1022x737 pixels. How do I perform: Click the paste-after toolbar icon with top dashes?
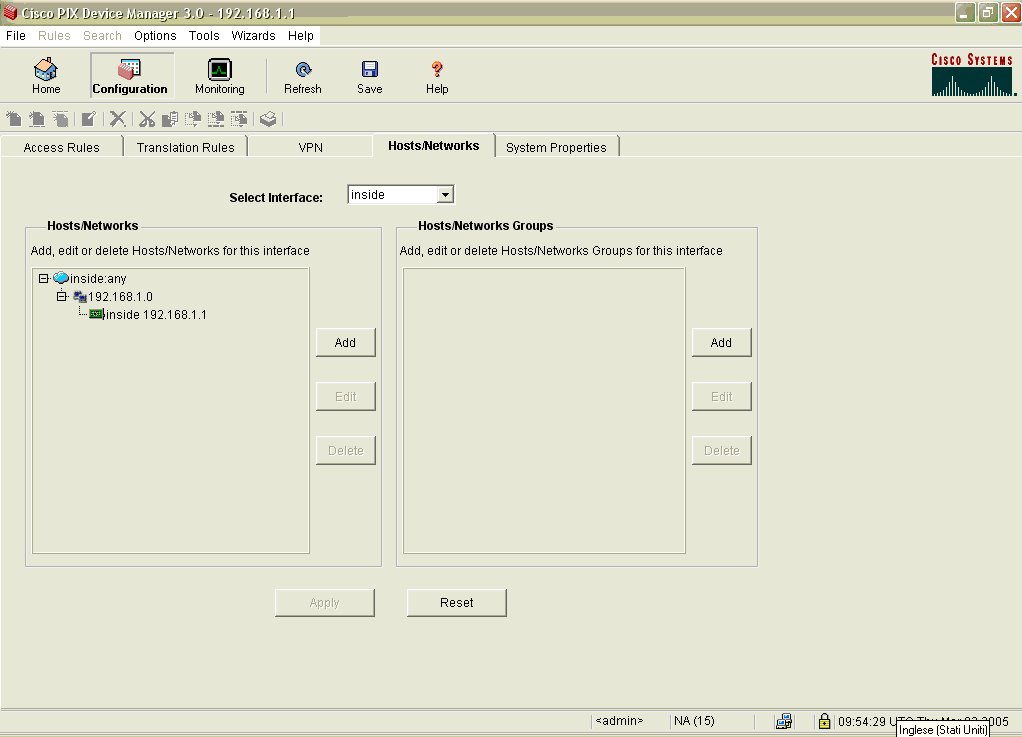239,119
